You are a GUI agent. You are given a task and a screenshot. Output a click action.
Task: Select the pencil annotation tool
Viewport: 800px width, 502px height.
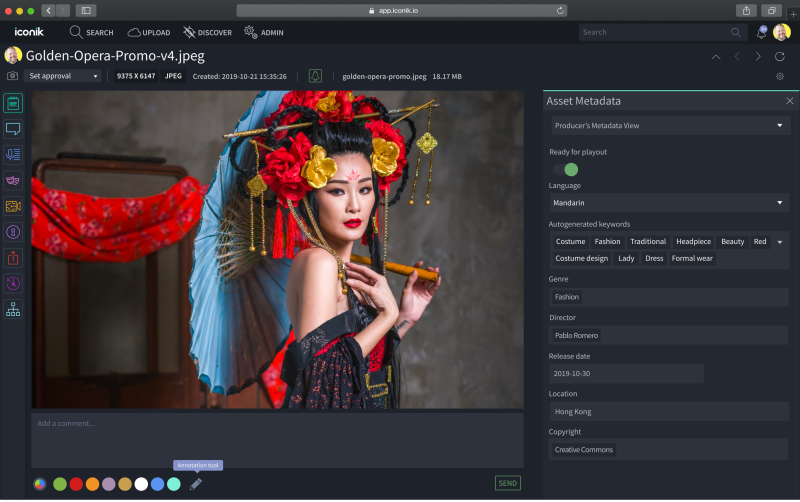(196, 484)
